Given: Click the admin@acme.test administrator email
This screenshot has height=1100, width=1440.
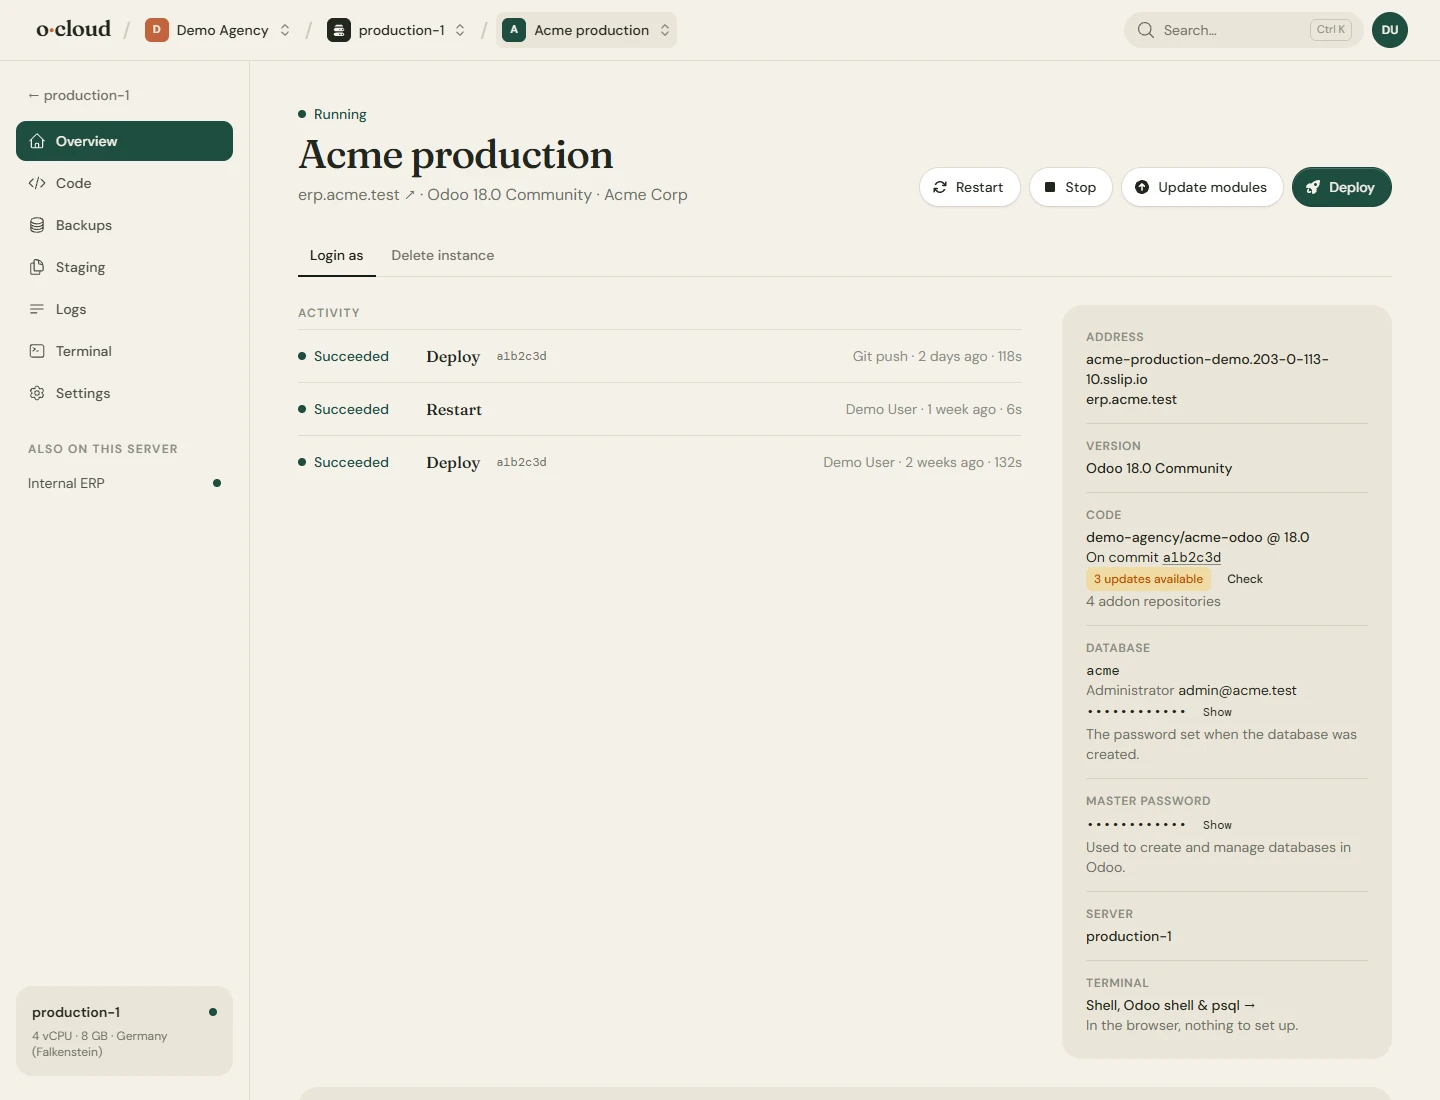Looking at the screenshot, I should [x=1237, y=690].
